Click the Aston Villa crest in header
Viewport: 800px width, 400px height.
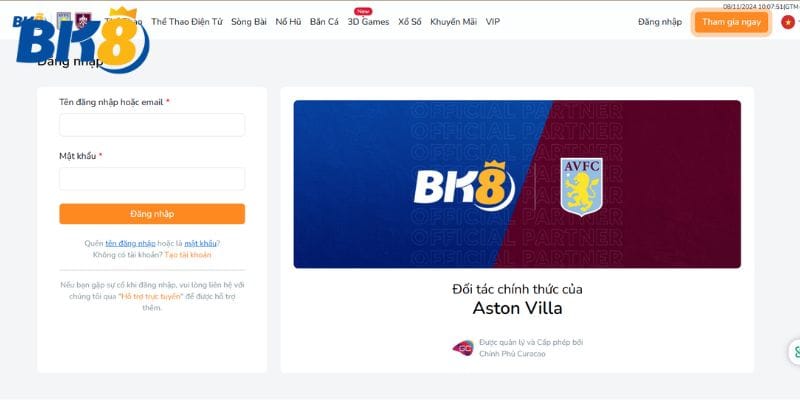(x=64, y=20)
